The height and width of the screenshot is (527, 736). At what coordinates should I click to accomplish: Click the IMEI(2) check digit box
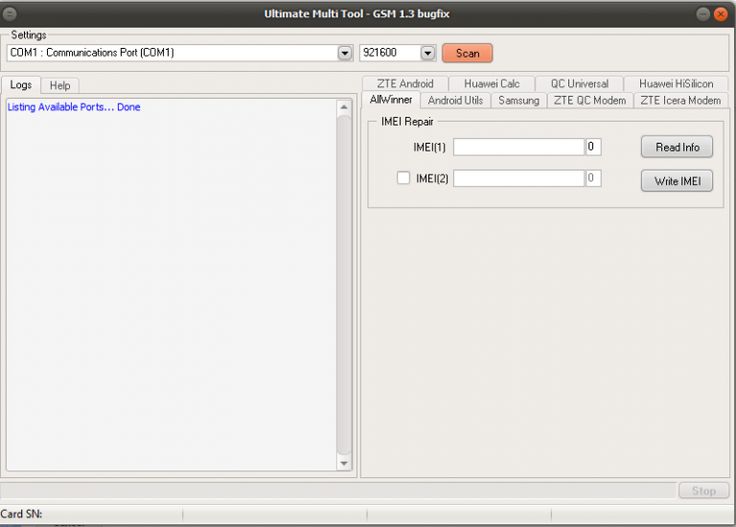[593, 178]
